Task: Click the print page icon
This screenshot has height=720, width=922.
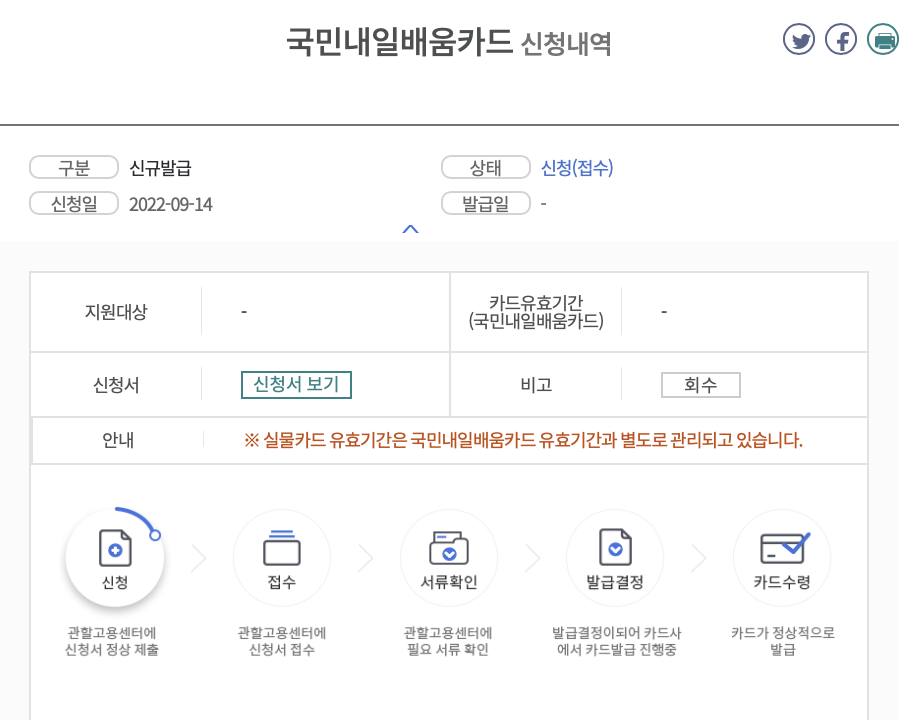Action: click(883, 39)
